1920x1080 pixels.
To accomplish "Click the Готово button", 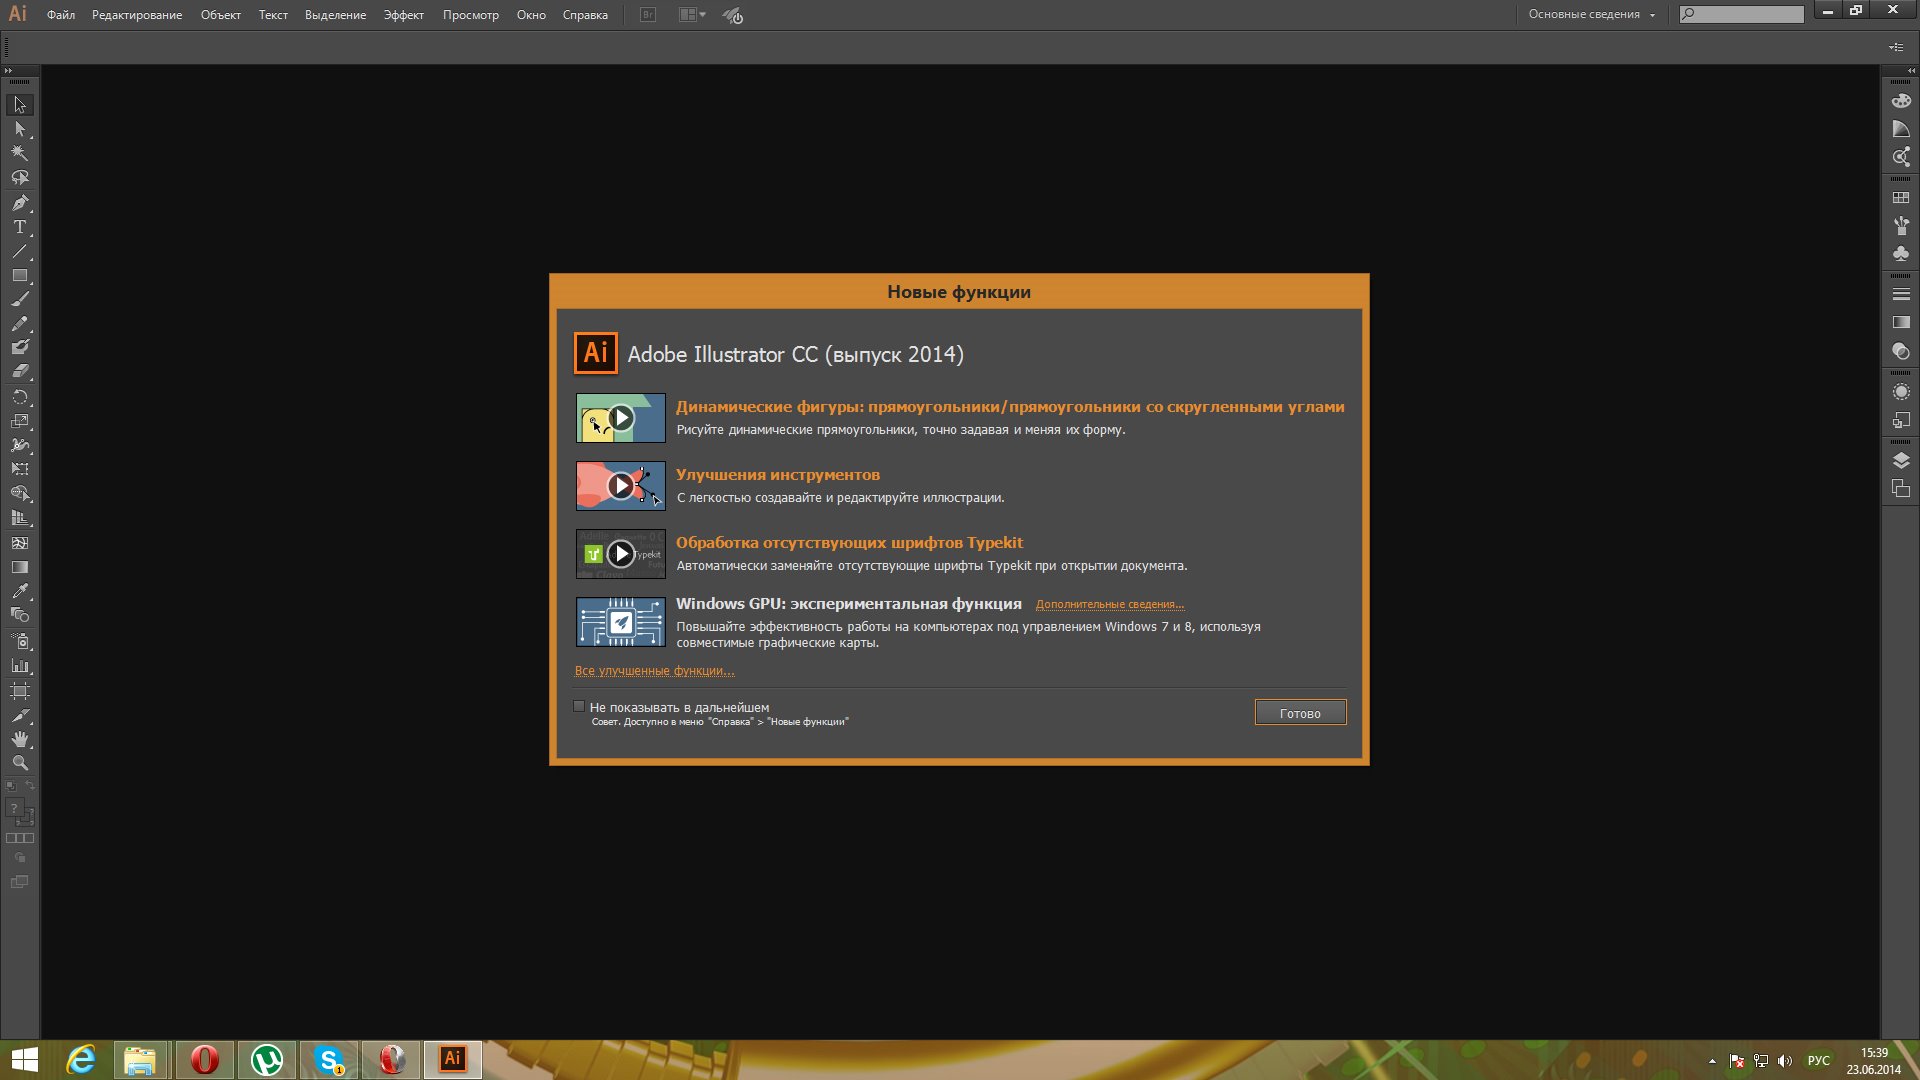I will click(x=1300, y=713).
